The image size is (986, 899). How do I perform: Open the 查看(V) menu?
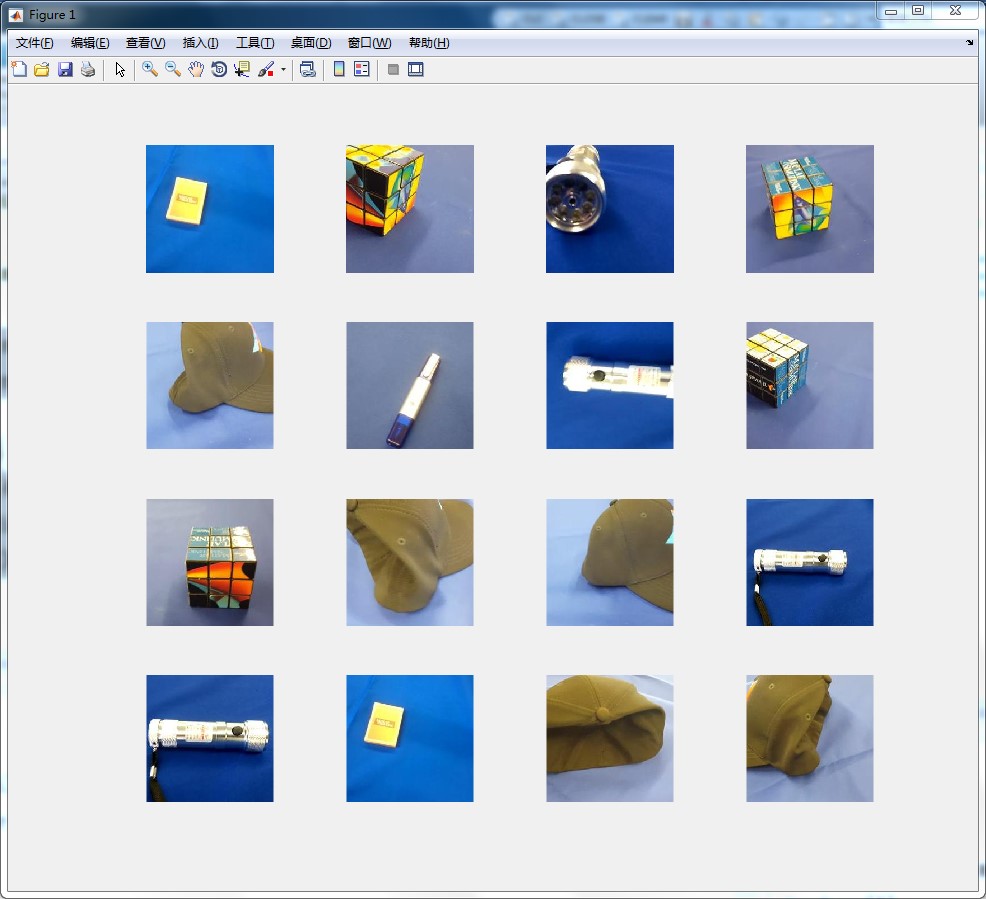tap(145, 43)
